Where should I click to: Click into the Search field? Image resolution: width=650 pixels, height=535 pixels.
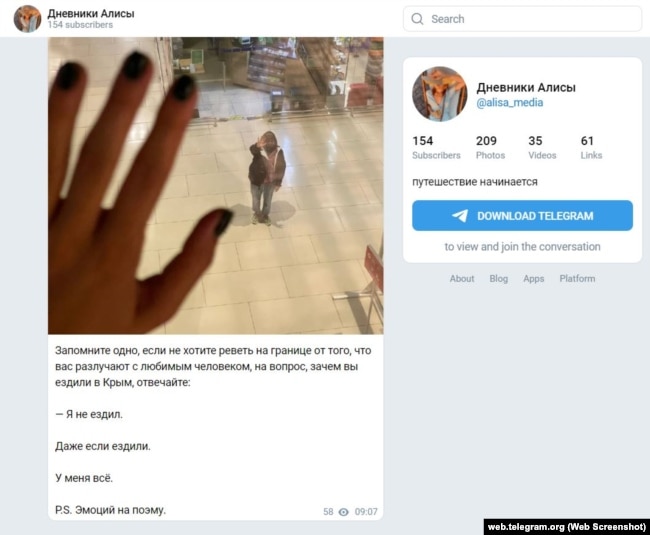point(522,19)
